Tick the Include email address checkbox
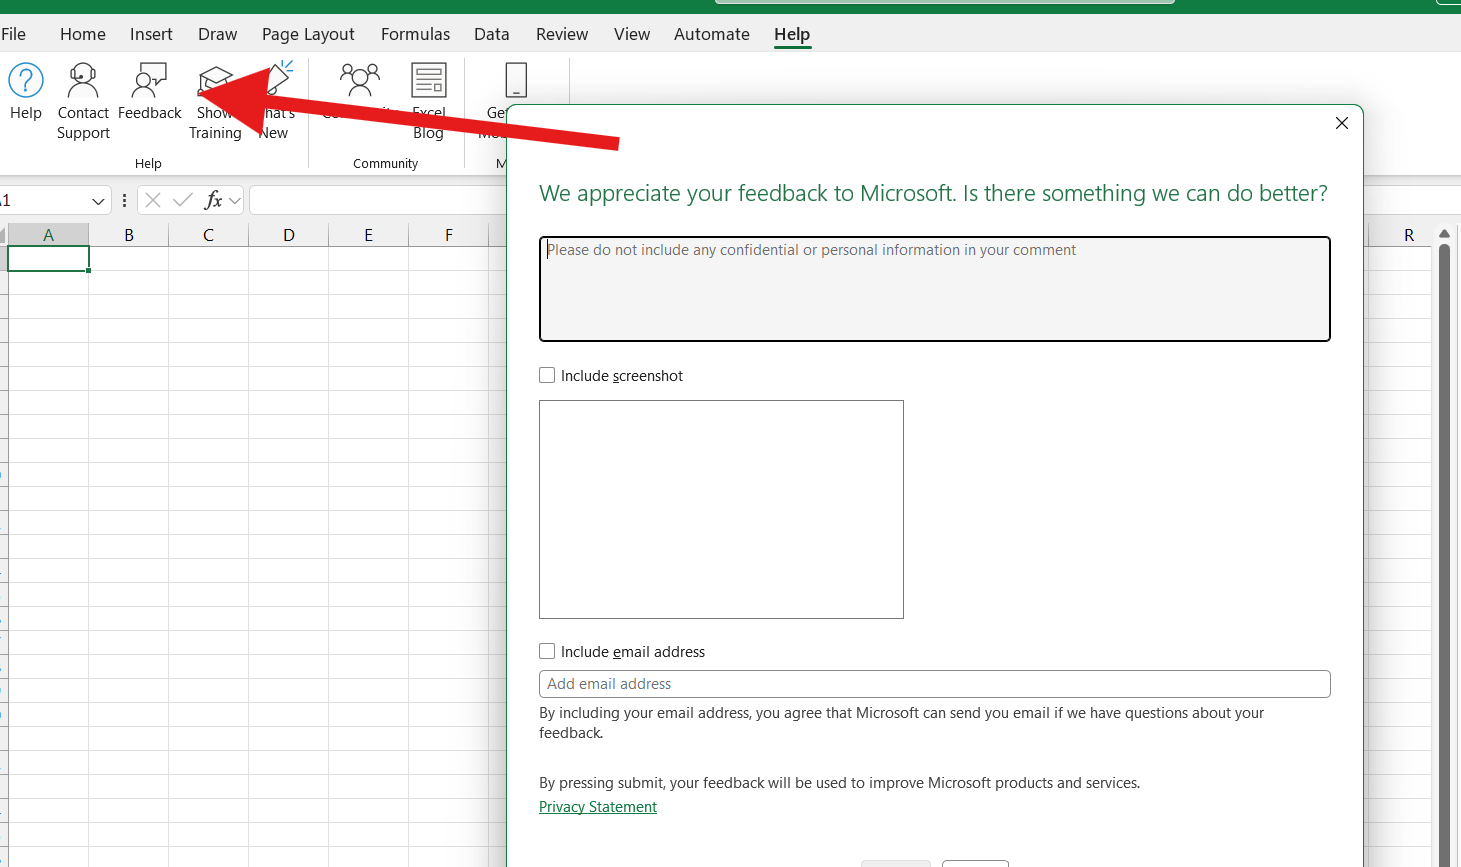The height and width of the screenshot is (867, 1461). click(547, 651)
